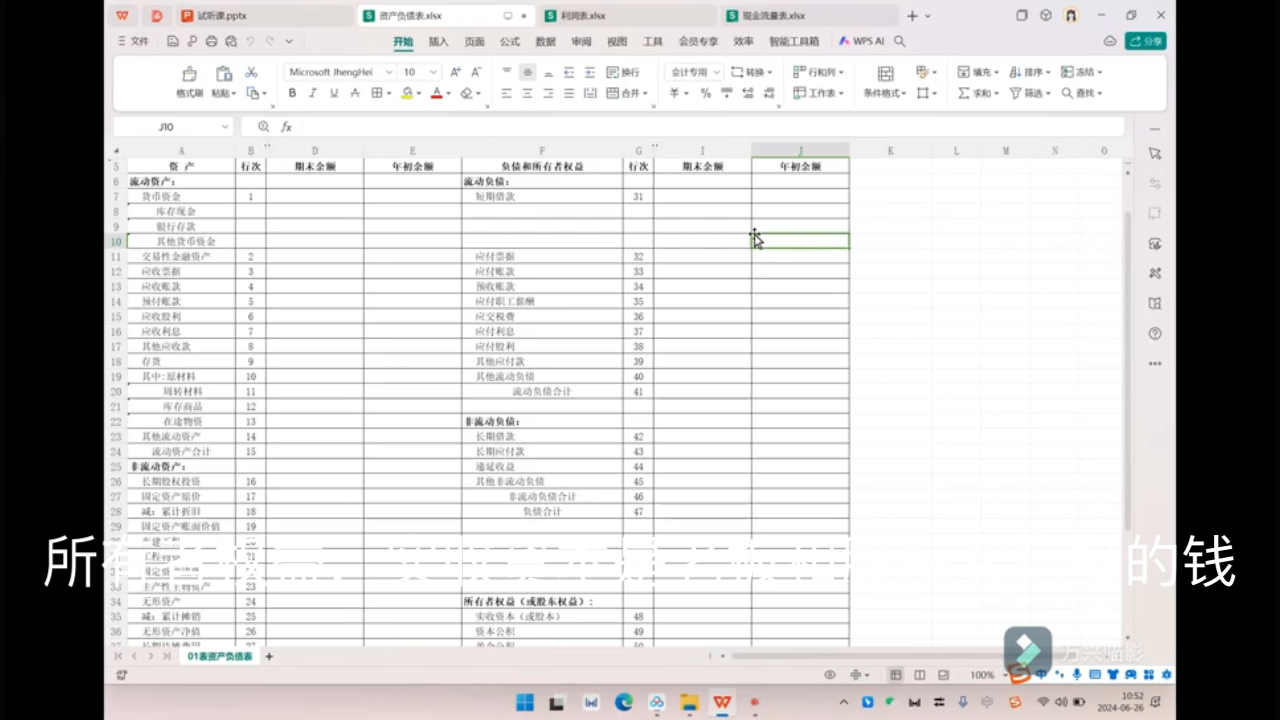This screenshot has height=720, width=1280.
Task: Click the ribbon search magnifier icon
Action: coord(900,42)
